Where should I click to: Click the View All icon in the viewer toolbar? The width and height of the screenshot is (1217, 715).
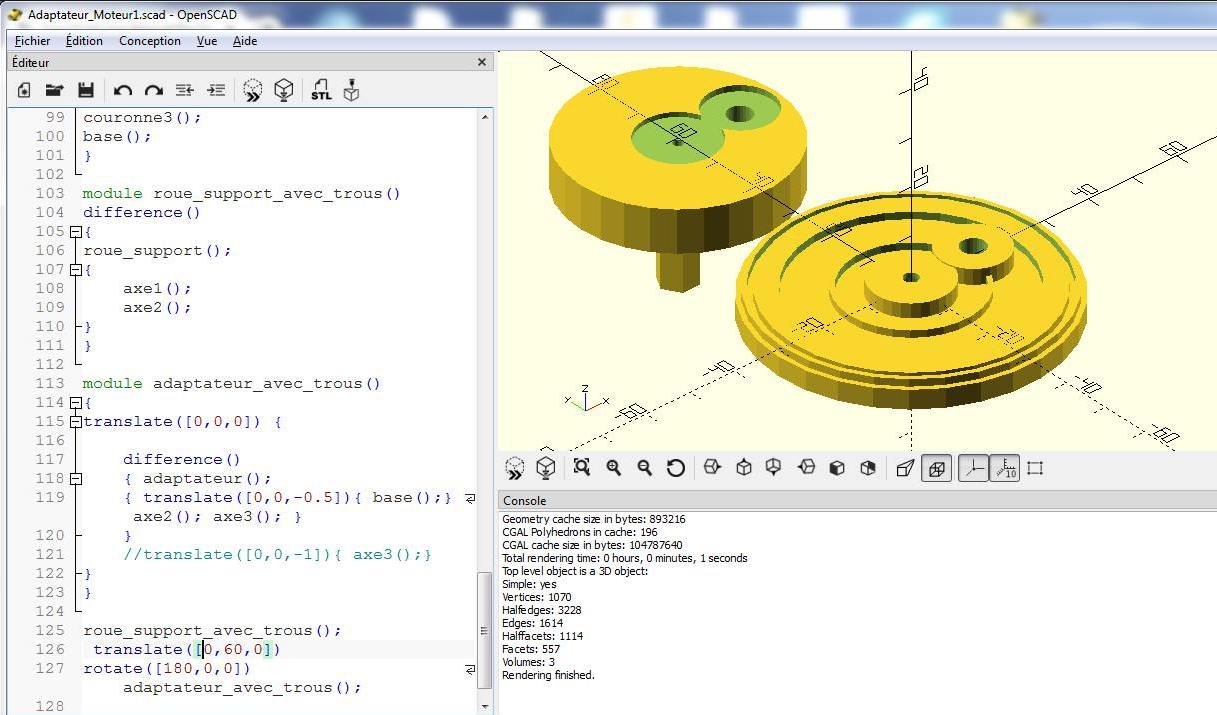point(582,468)
